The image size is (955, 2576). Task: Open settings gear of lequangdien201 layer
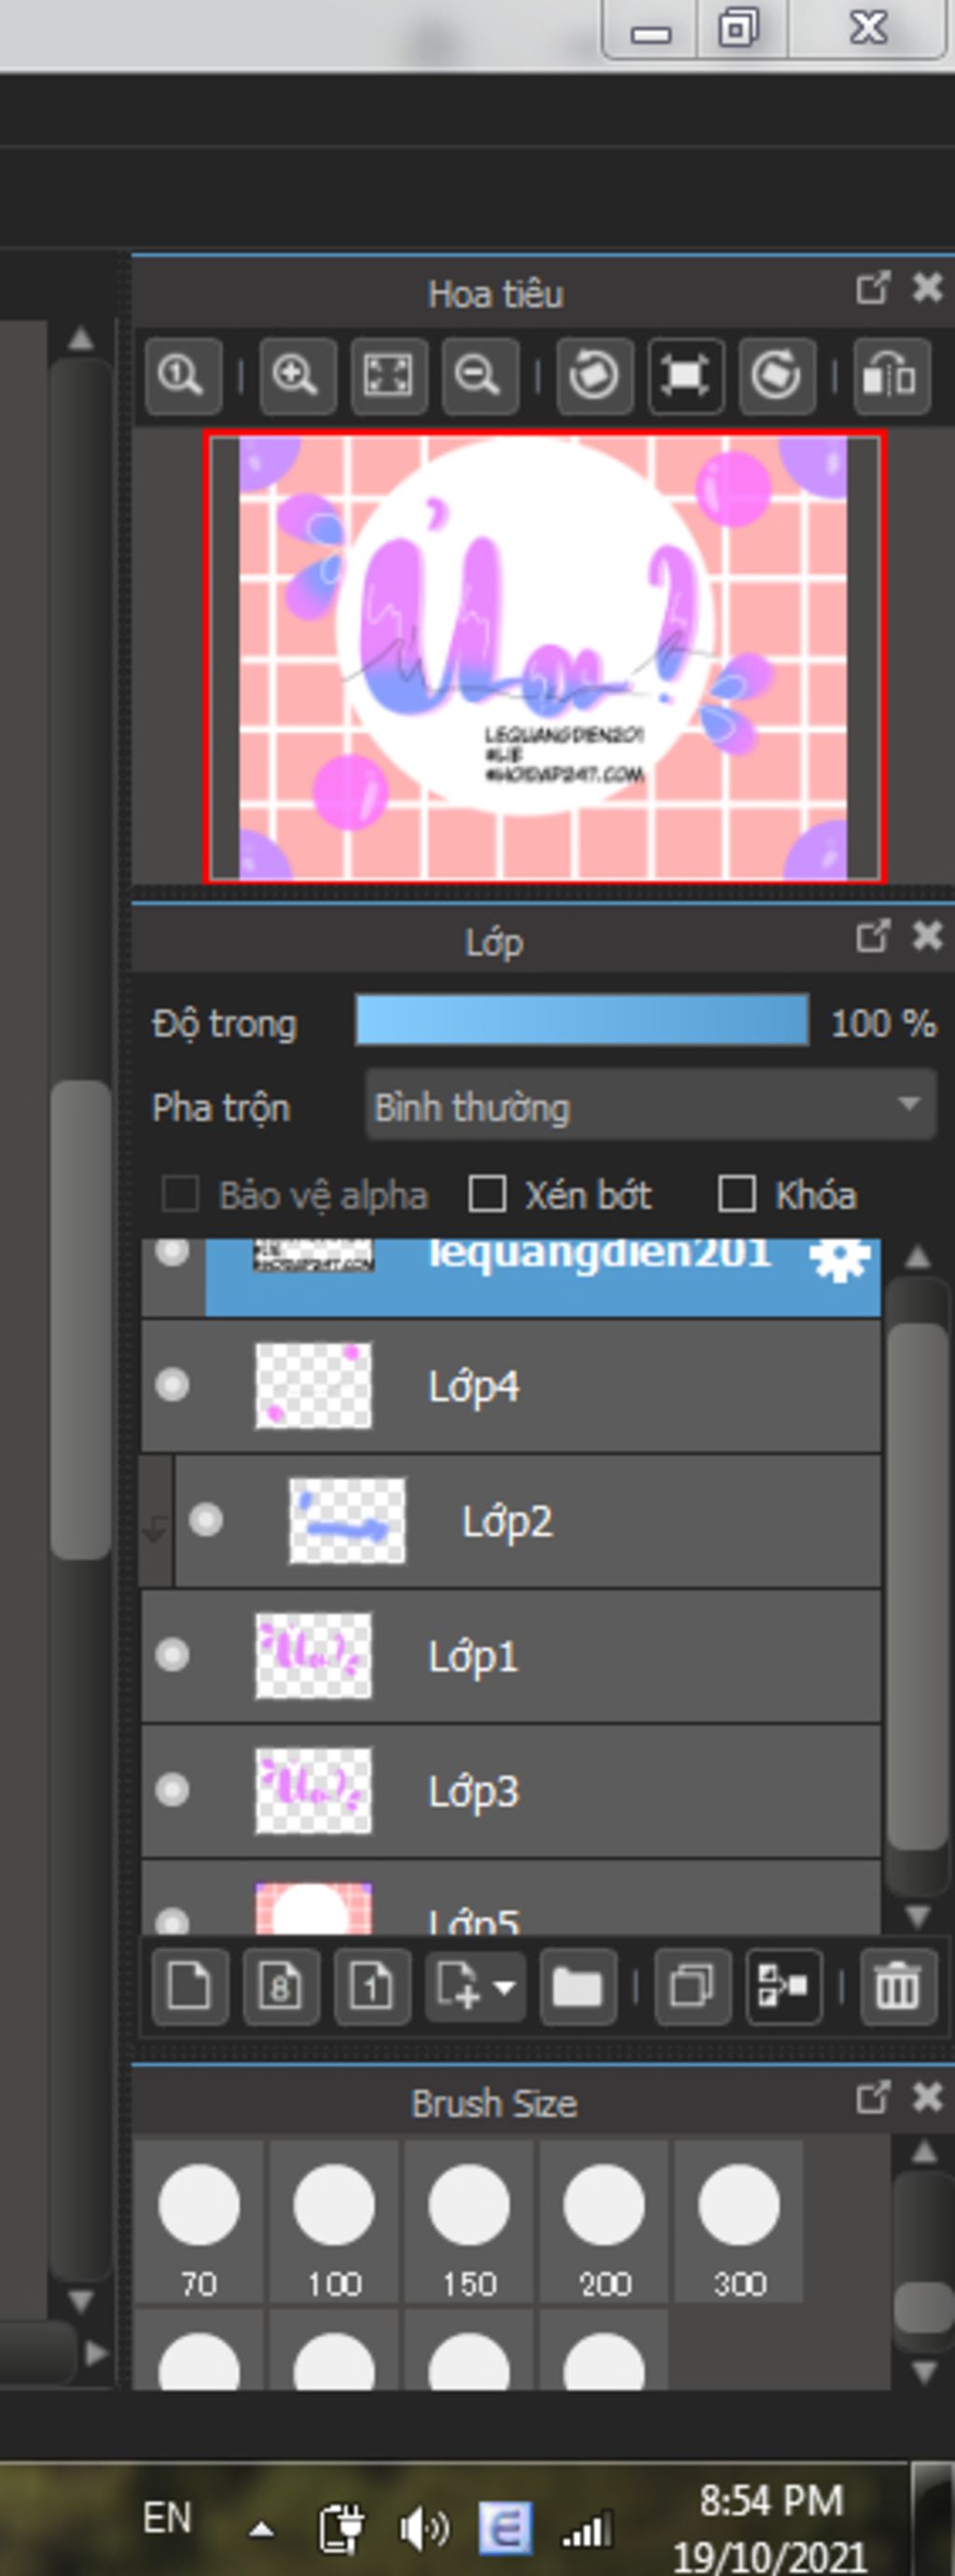(x=838, y=1258)
